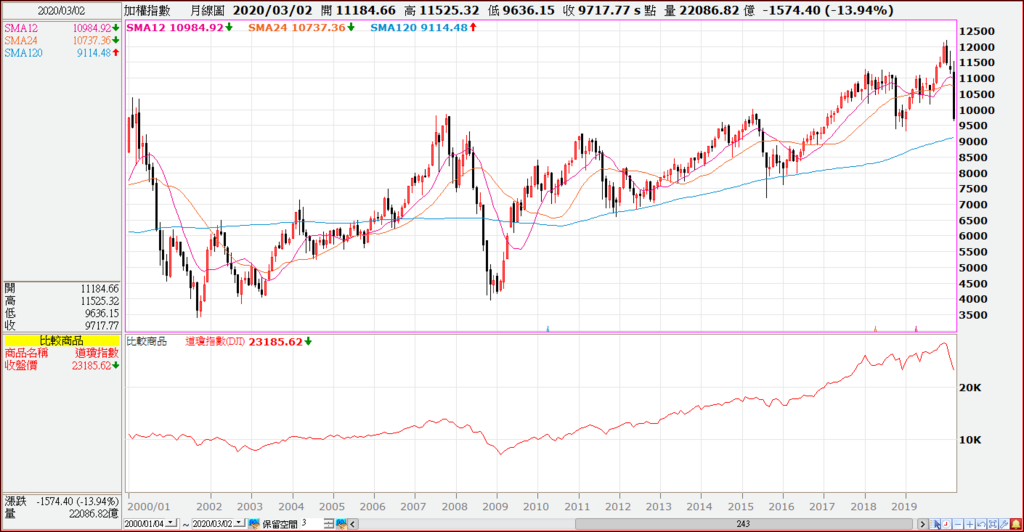Zoom in with the plus icon
1024x532 pixels.
970,524
